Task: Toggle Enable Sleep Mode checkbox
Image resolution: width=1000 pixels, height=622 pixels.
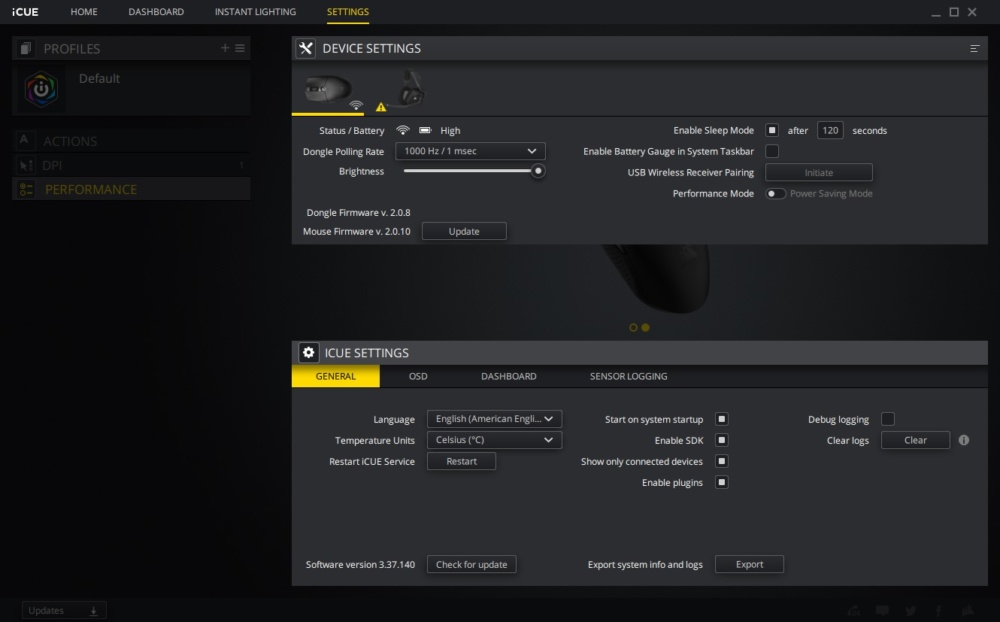Action: [772, 130]
